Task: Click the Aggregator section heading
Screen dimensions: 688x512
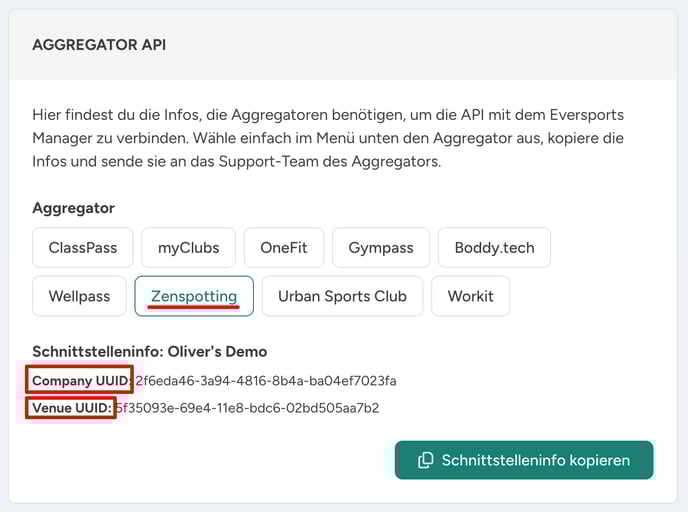Action: pos(73,208)
